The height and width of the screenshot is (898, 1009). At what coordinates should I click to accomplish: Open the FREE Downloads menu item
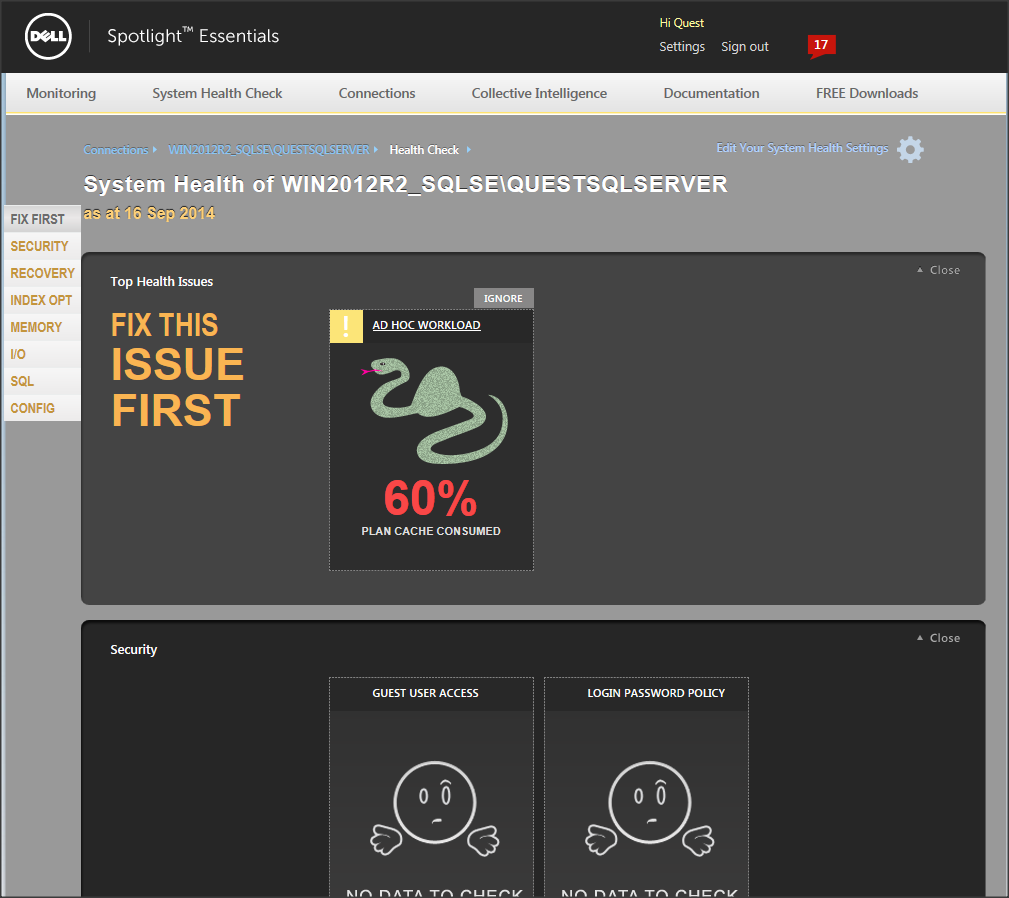pos(867,93)
